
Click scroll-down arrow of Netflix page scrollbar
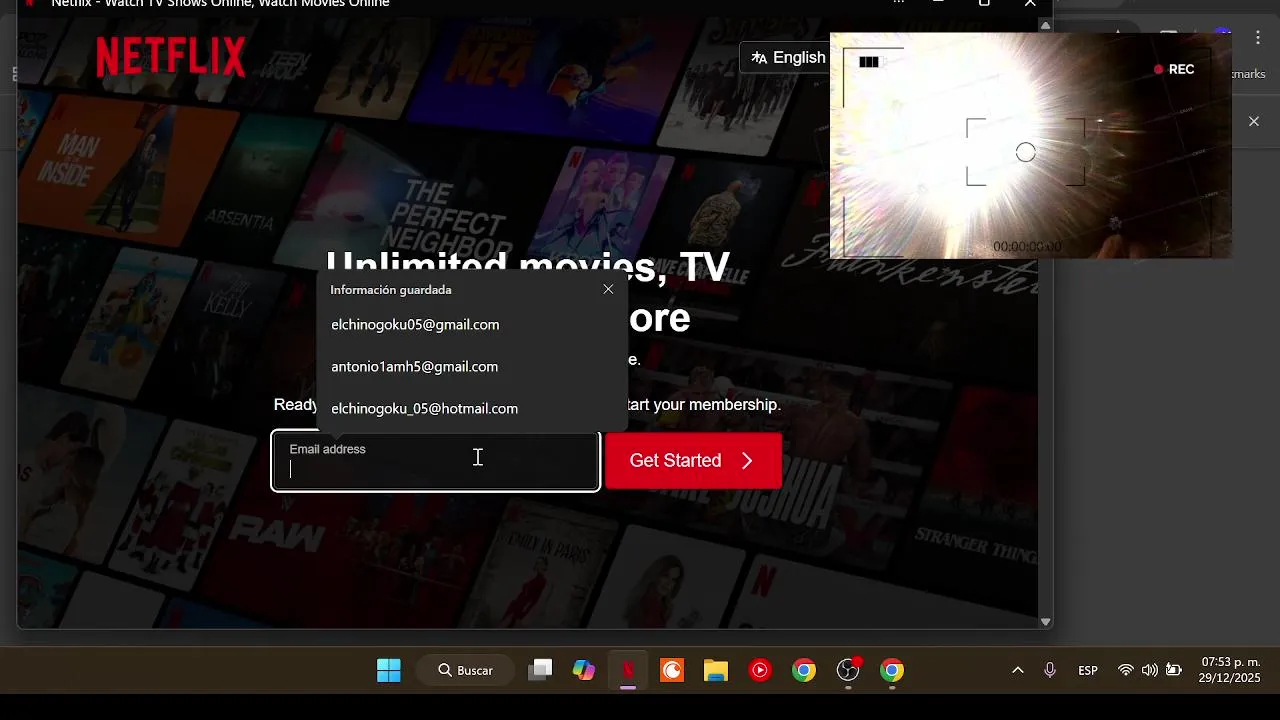tap(1045, 621)
